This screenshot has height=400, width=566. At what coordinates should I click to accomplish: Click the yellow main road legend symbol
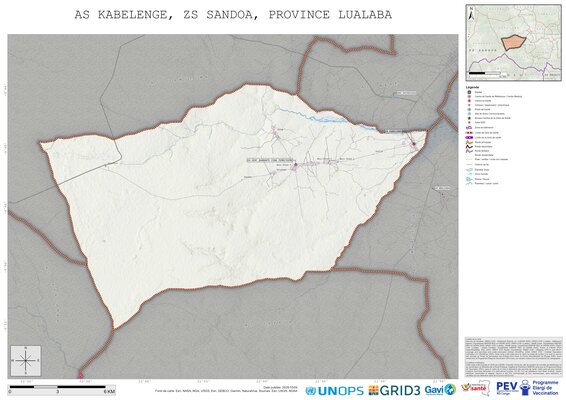(x=469, y=142)
